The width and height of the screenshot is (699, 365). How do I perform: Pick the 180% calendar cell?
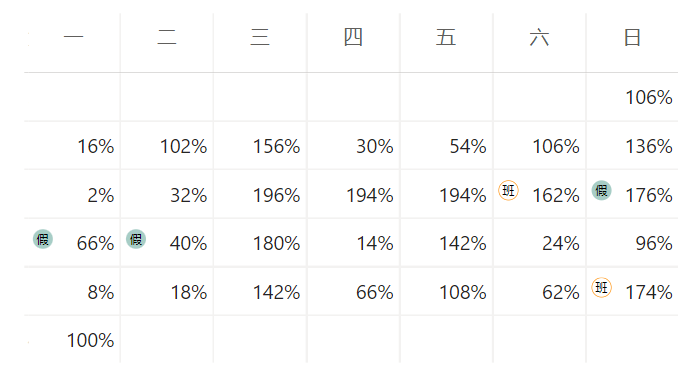pos(260,242)
